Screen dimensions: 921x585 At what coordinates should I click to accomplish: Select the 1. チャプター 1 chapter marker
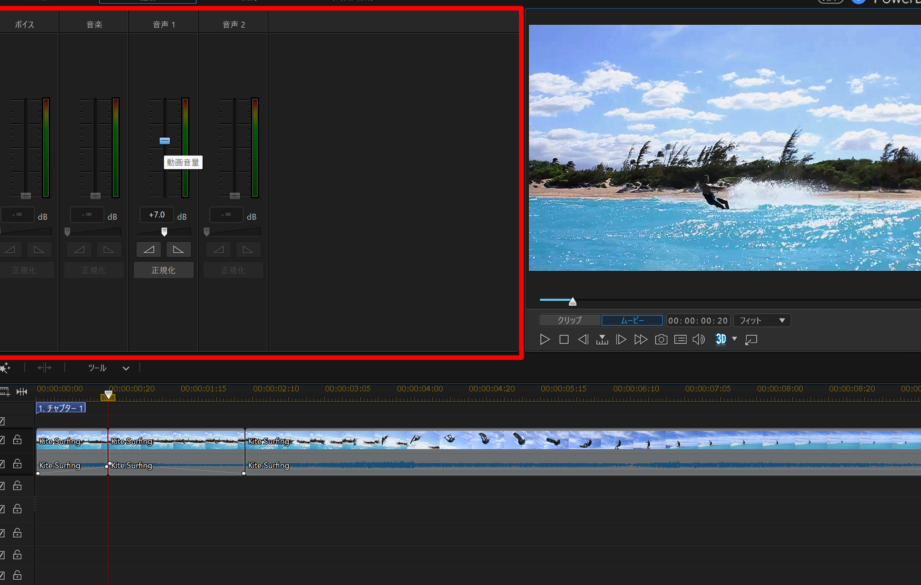pyautogui.click(x=61, y=408)
